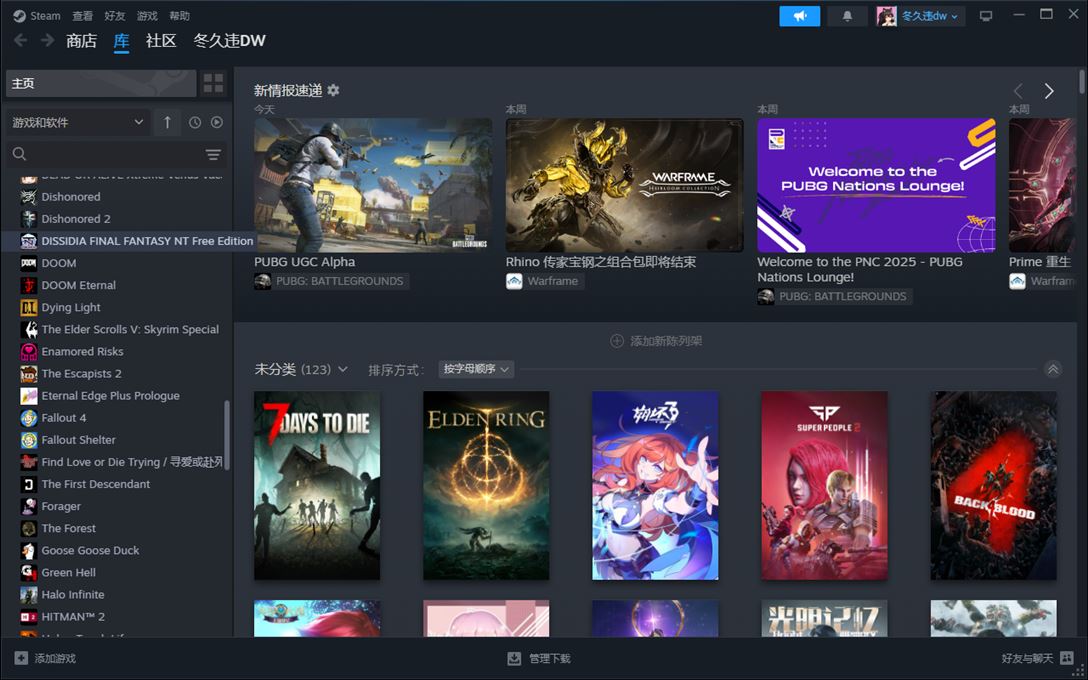Click the Goose Goose Duck icon

(x=28, y=551)
